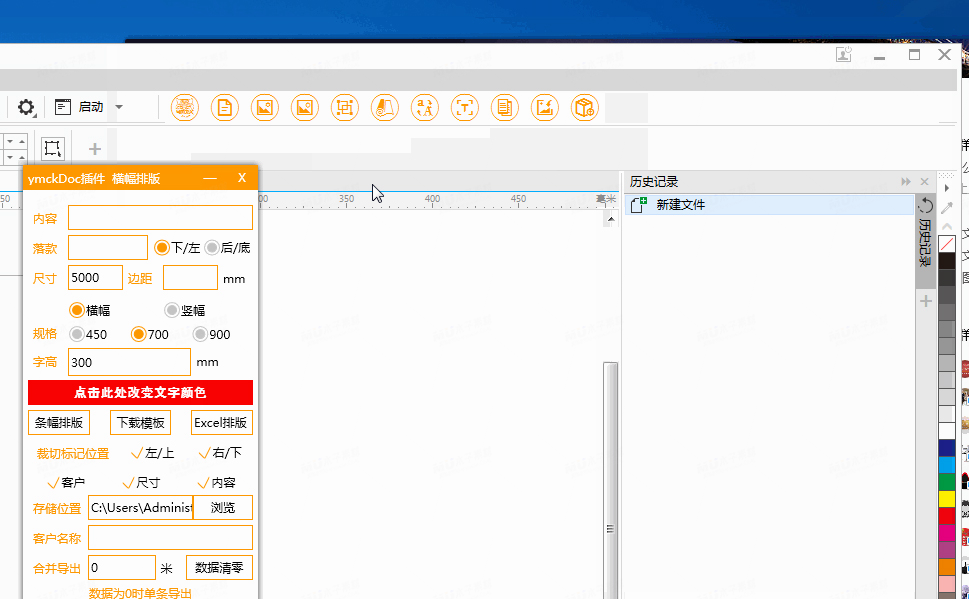Click the 字高 field showing 300
This screenshot has width=969, height=599.
(x=129, y=362)
